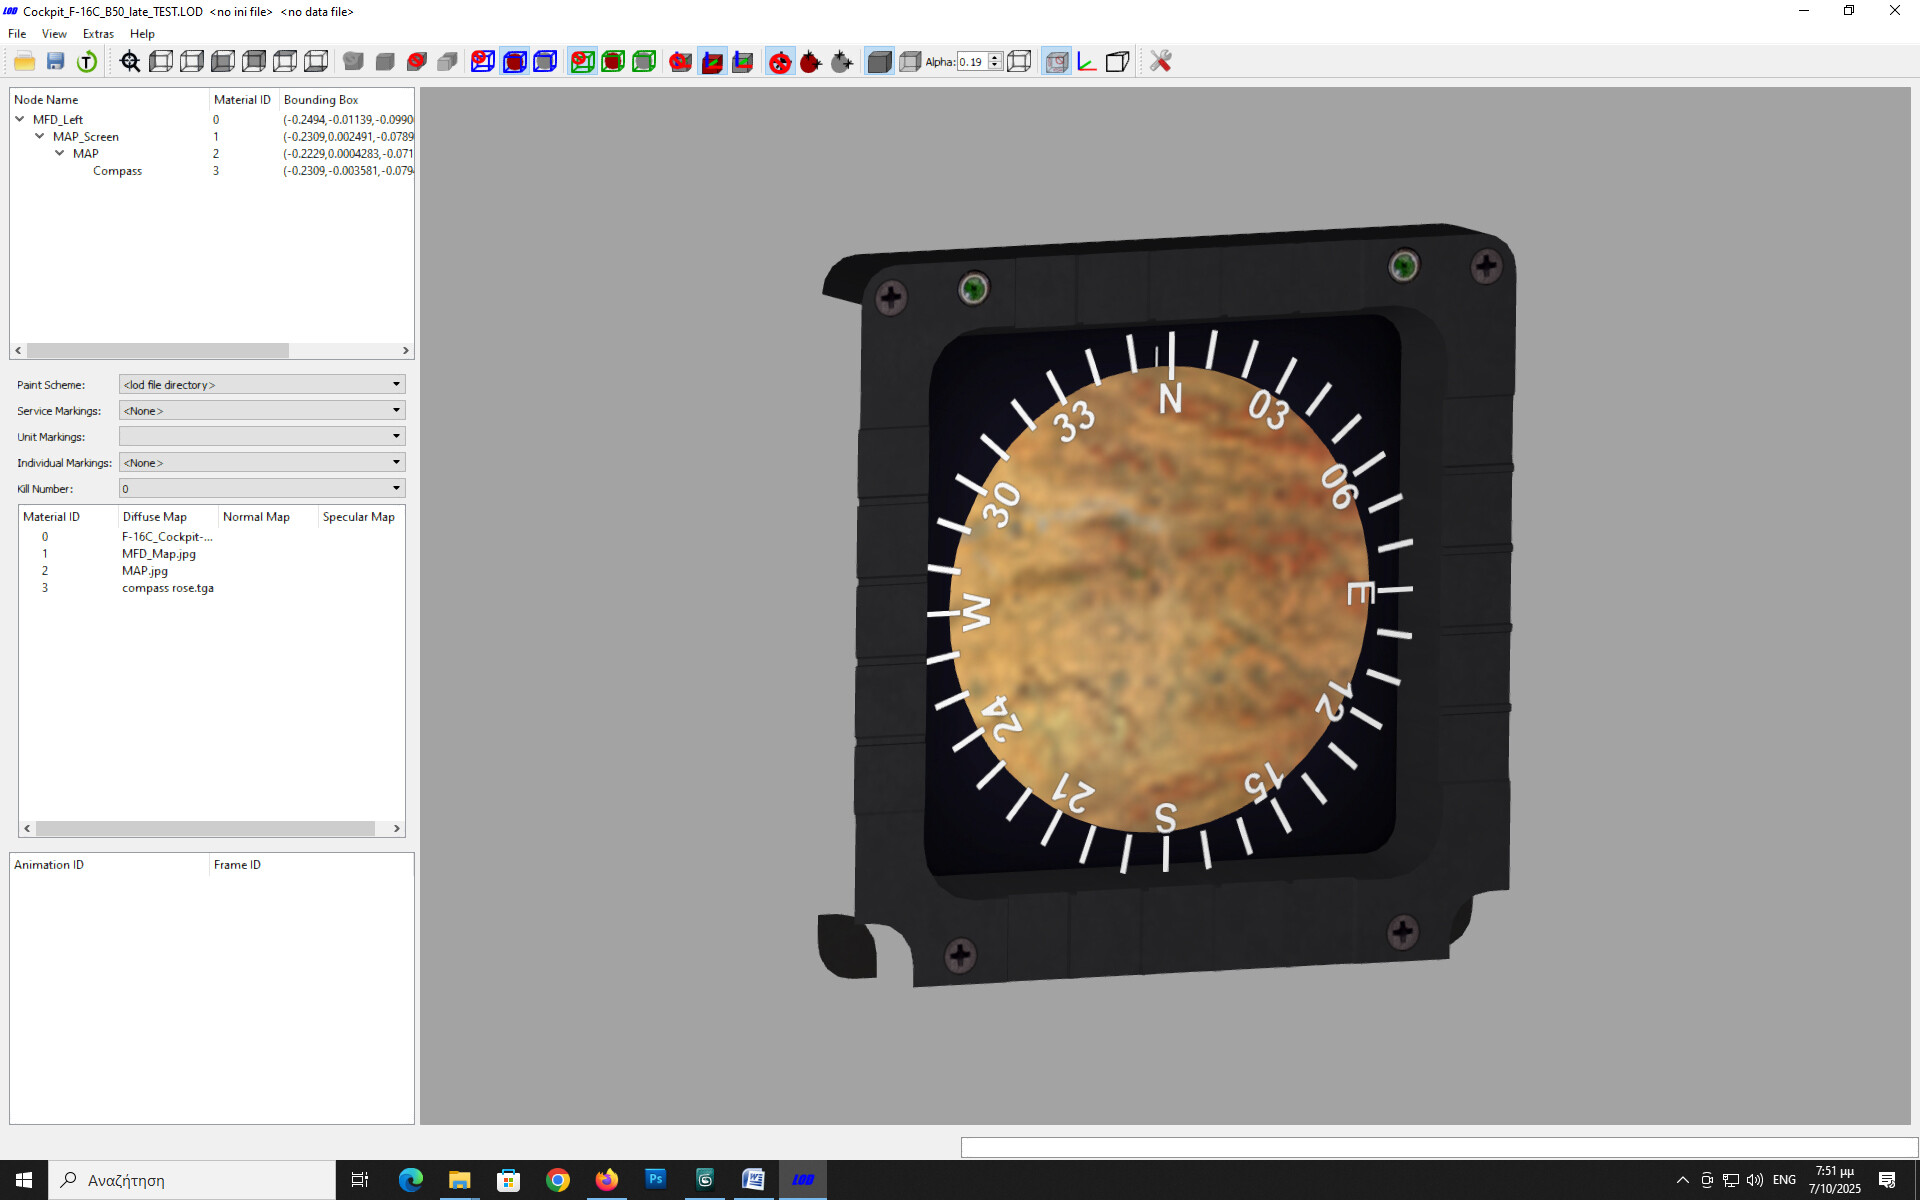
Task: Collapse the MFD_Left tree node
Action: click(x=20, y=119)
